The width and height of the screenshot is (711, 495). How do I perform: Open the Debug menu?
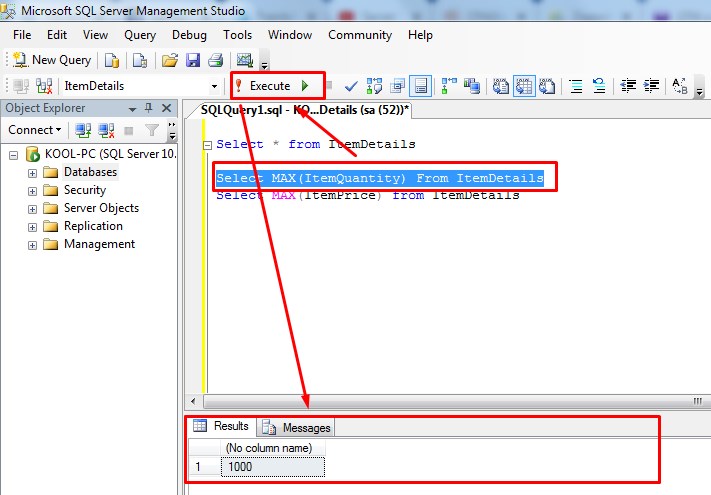tap(189, 35)
